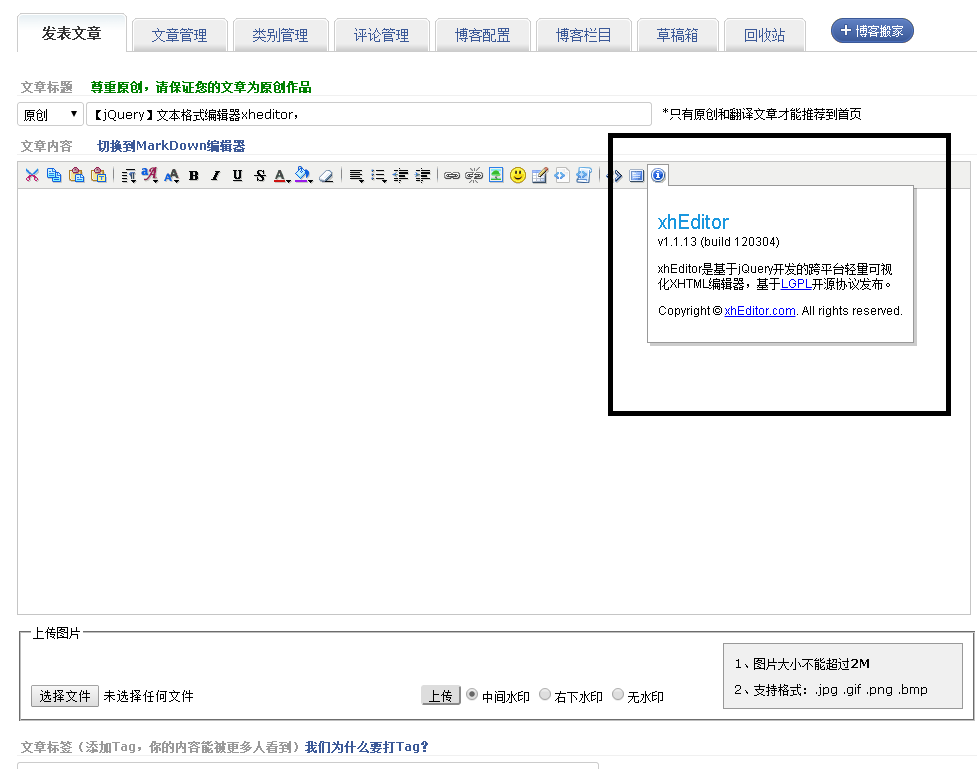Image resolution: width=978 pixels, height=769 pixels.
Task: Open the xhEditor.com link
Action: coord(760,311)
